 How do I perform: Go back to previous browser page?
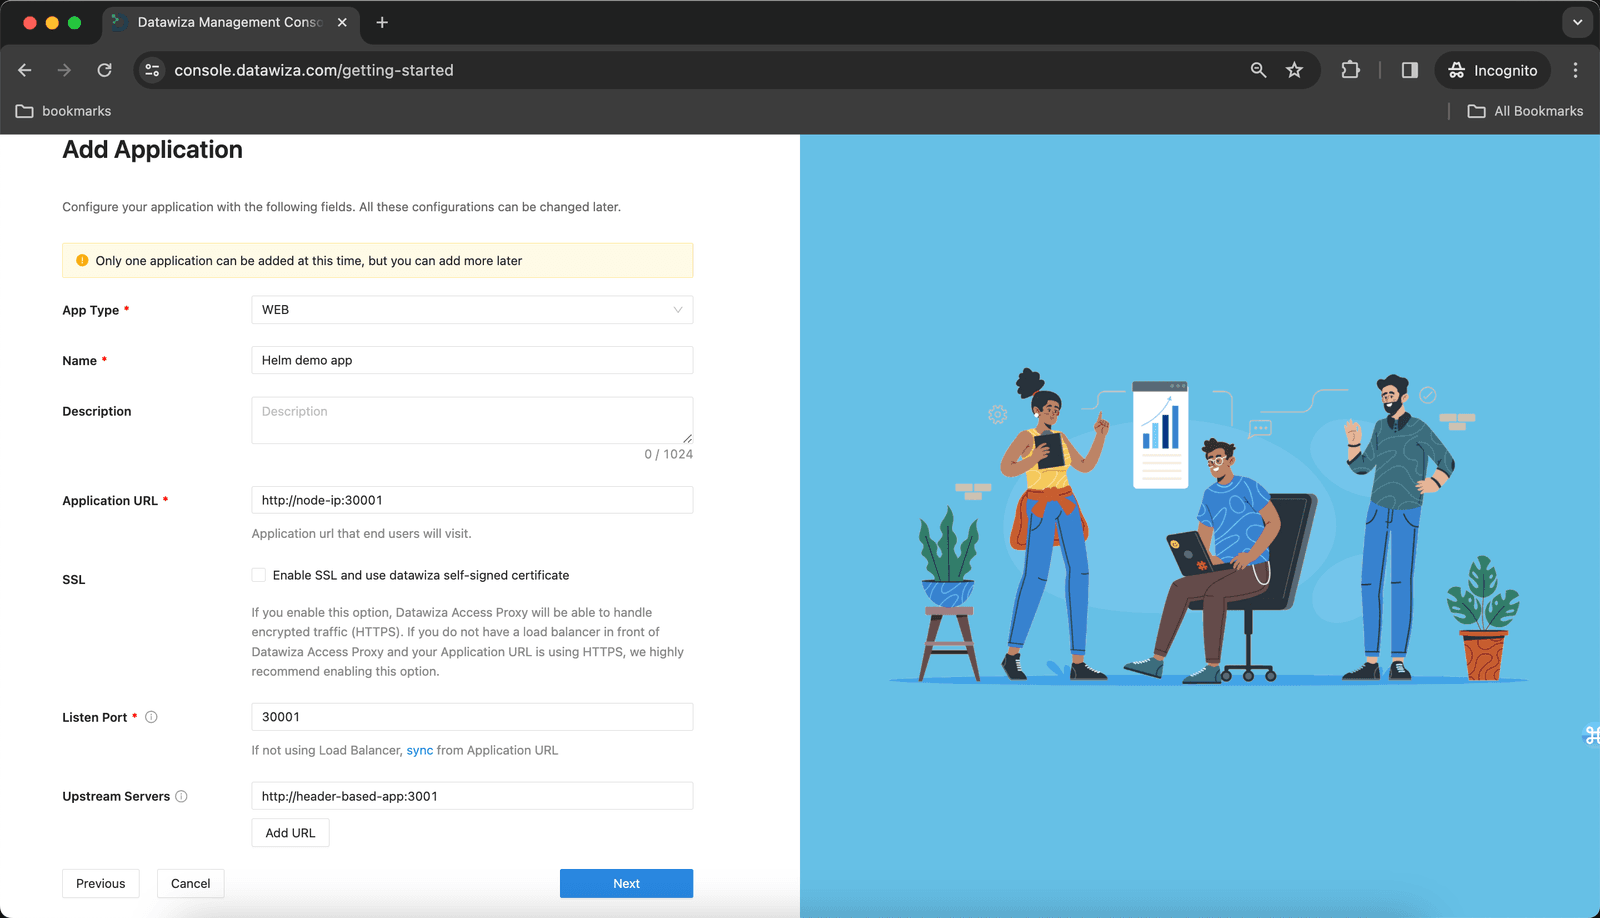tap(25, 70)
